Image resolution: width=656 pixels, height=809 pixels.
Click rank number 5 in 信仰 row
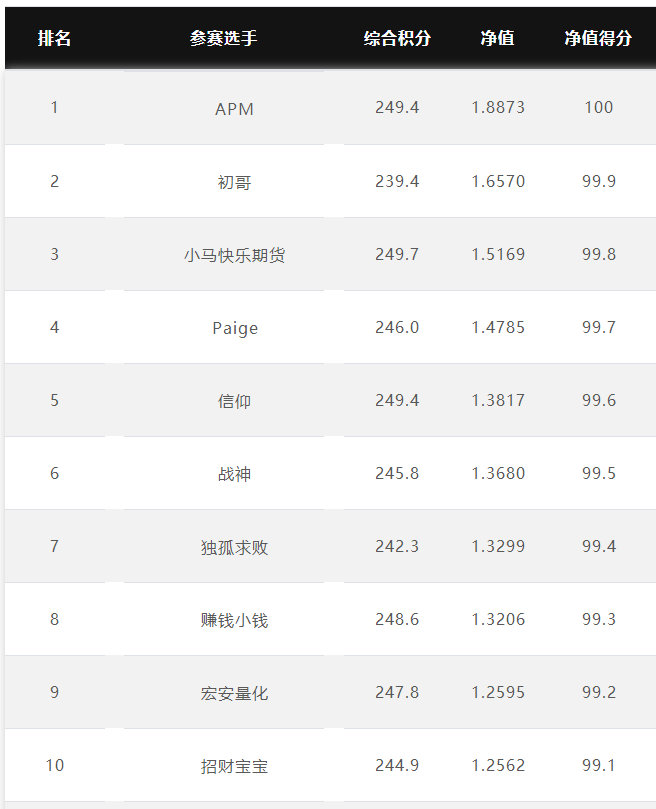pyautogui.click(x=54, y=400)
